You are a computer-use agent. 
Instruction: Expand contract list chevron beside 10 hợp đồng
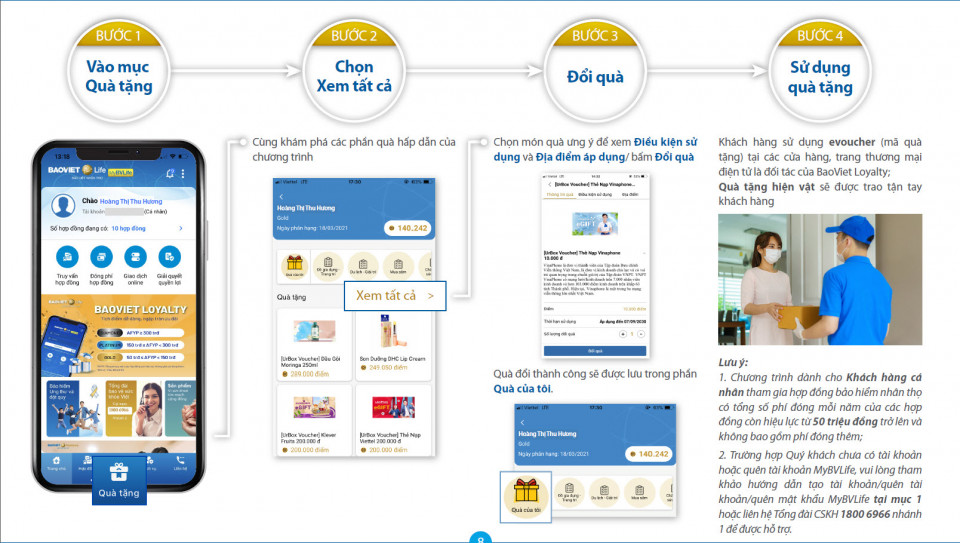point(181,228)
